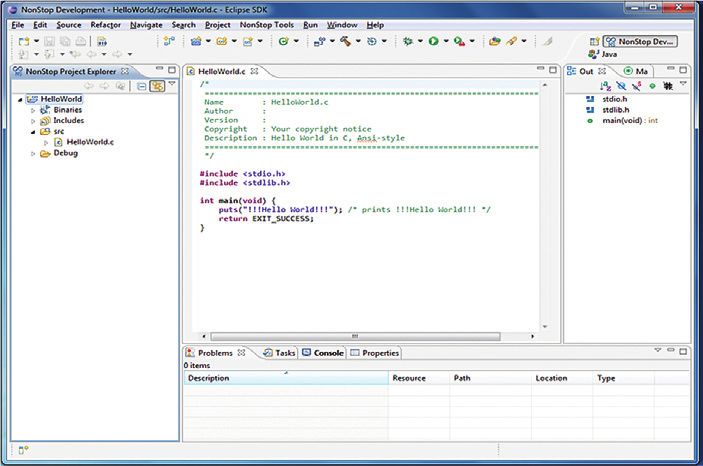Click the build configuration icon left of hammer
Image resolution: width=703 pixels, height=466 pixels.
coord(319,41)
